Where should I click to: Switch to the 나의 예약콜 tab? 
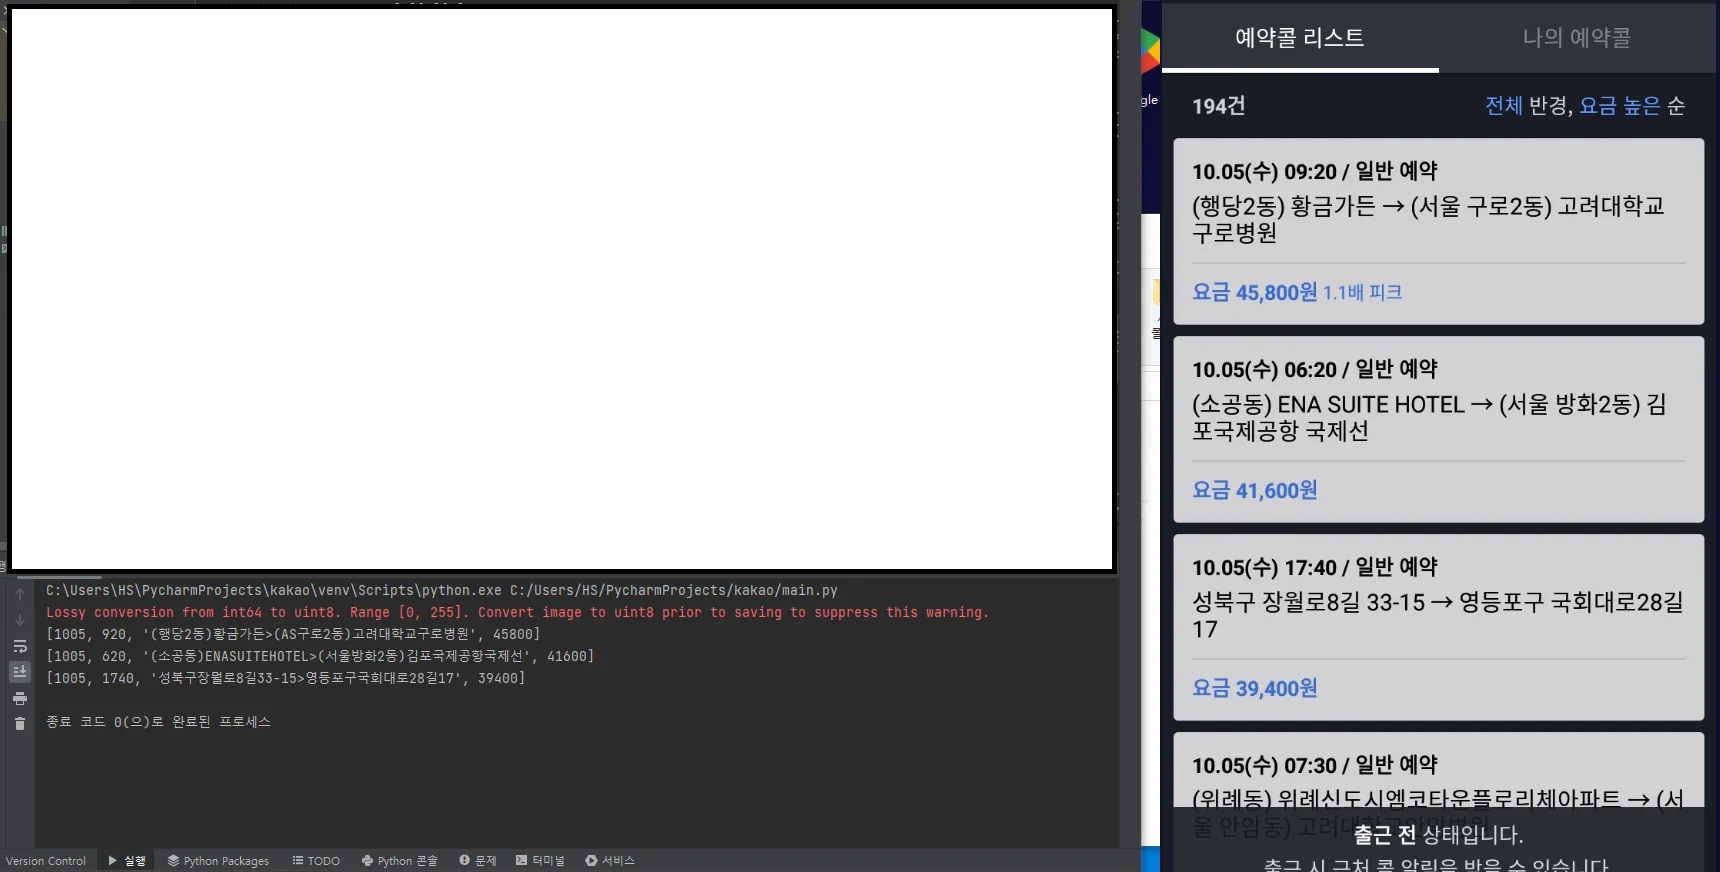[x=1577, y=38]
